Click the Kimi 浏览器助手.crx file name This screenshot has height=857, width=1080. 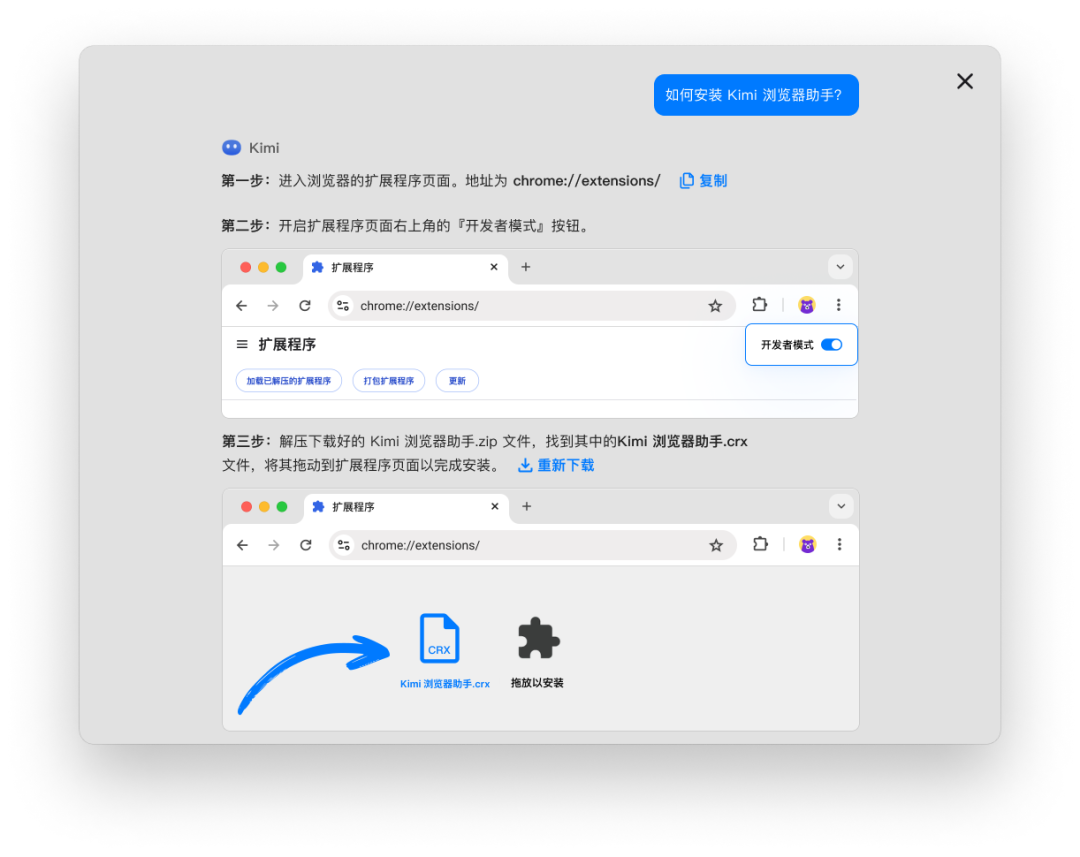click(x=445, y=684)
